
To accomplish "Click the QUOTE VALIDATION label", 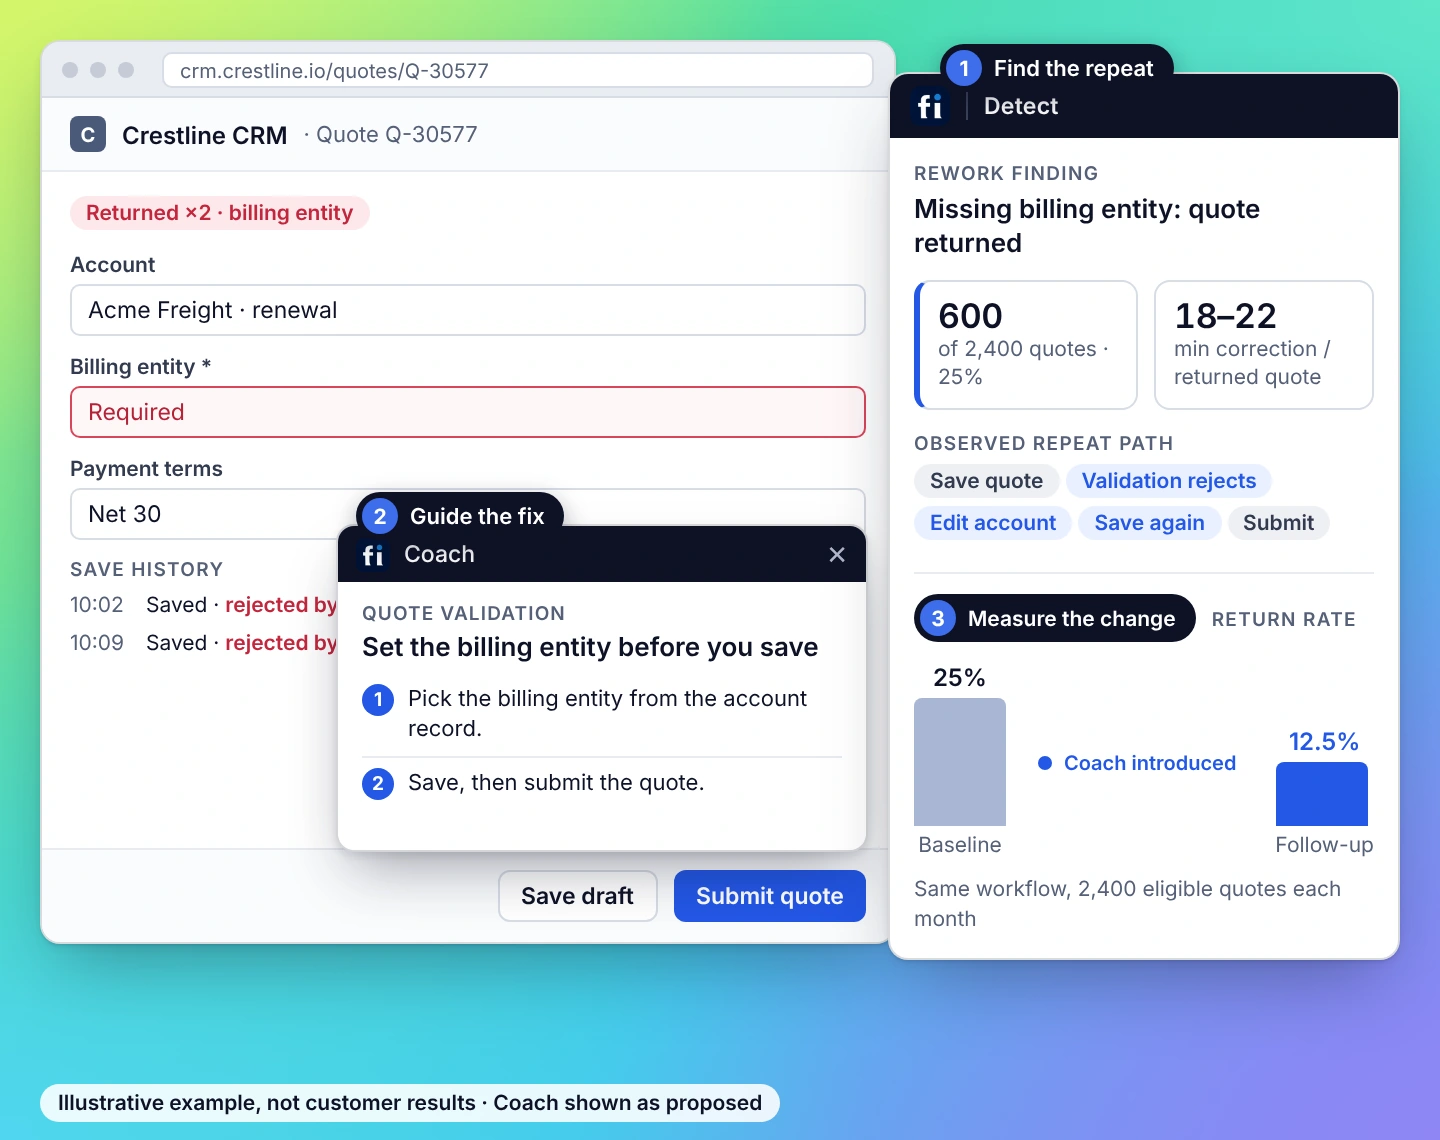I will coord(464,613).
